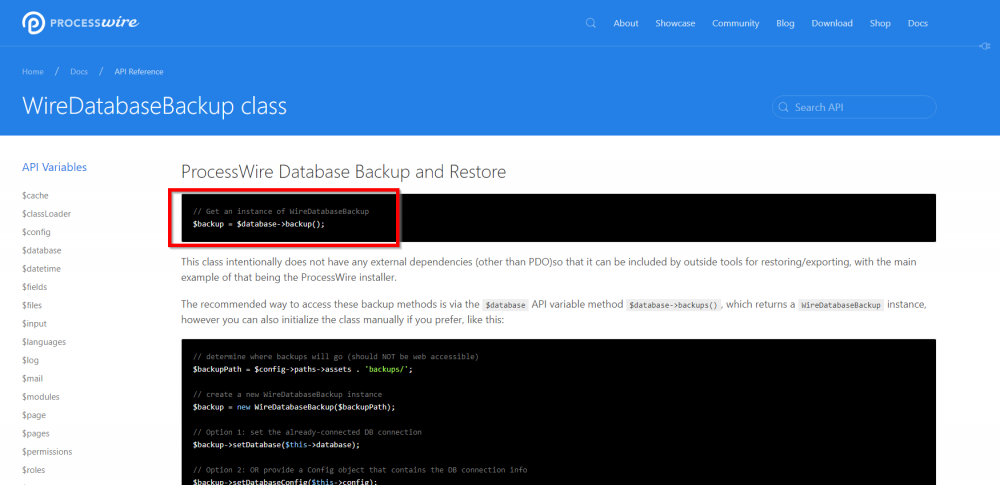
Task: Click the plug icon at right edge
Action: click(x=985, y=46)
